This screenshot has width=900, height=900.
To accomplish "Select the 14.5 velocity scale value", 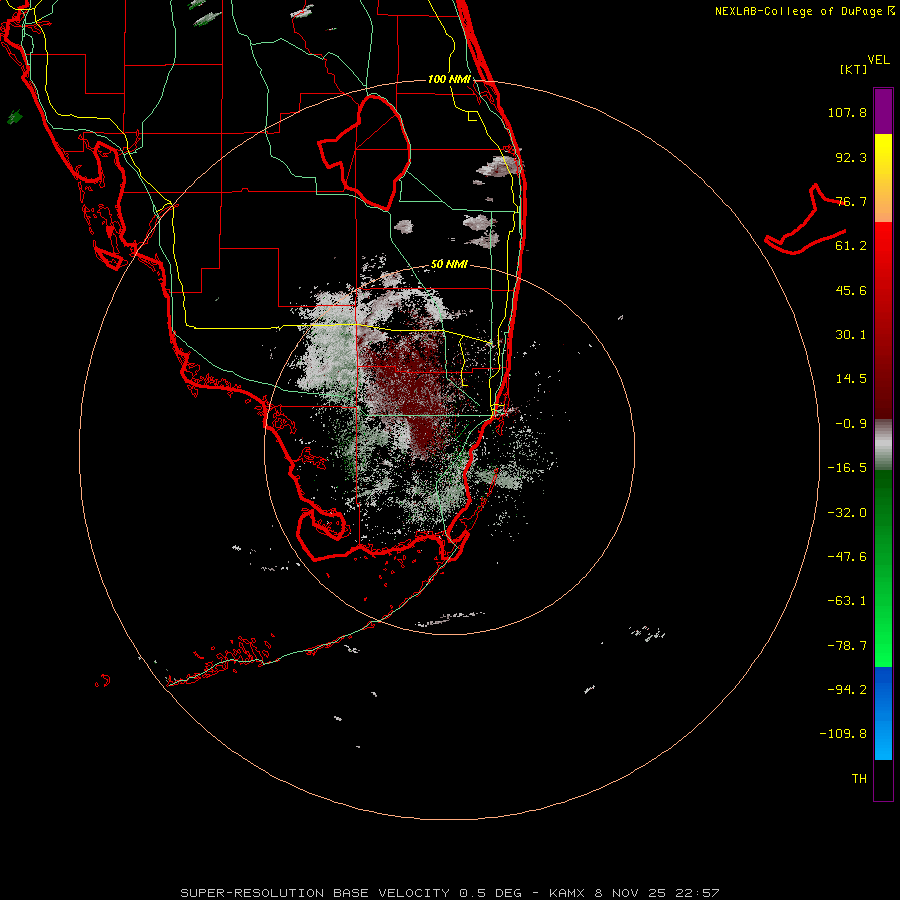I will pyautogui.click(x=851, y=379).
